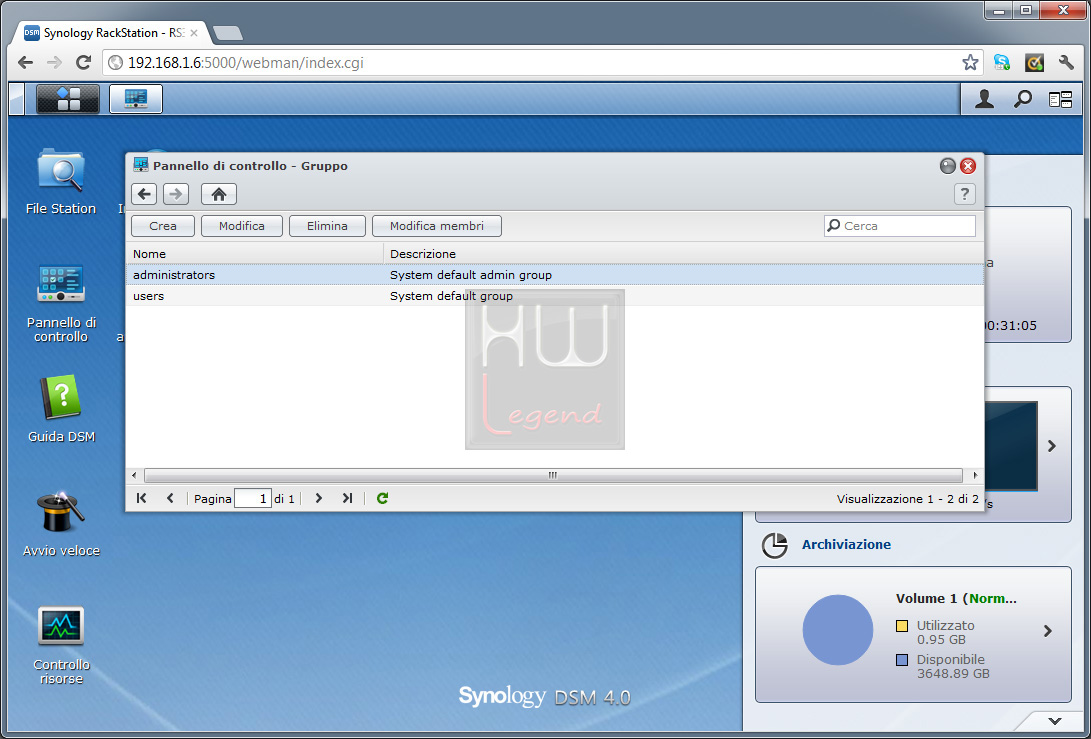Open Controllo risorse desktop icon
1091x739 pixels.
coord(61,644)
